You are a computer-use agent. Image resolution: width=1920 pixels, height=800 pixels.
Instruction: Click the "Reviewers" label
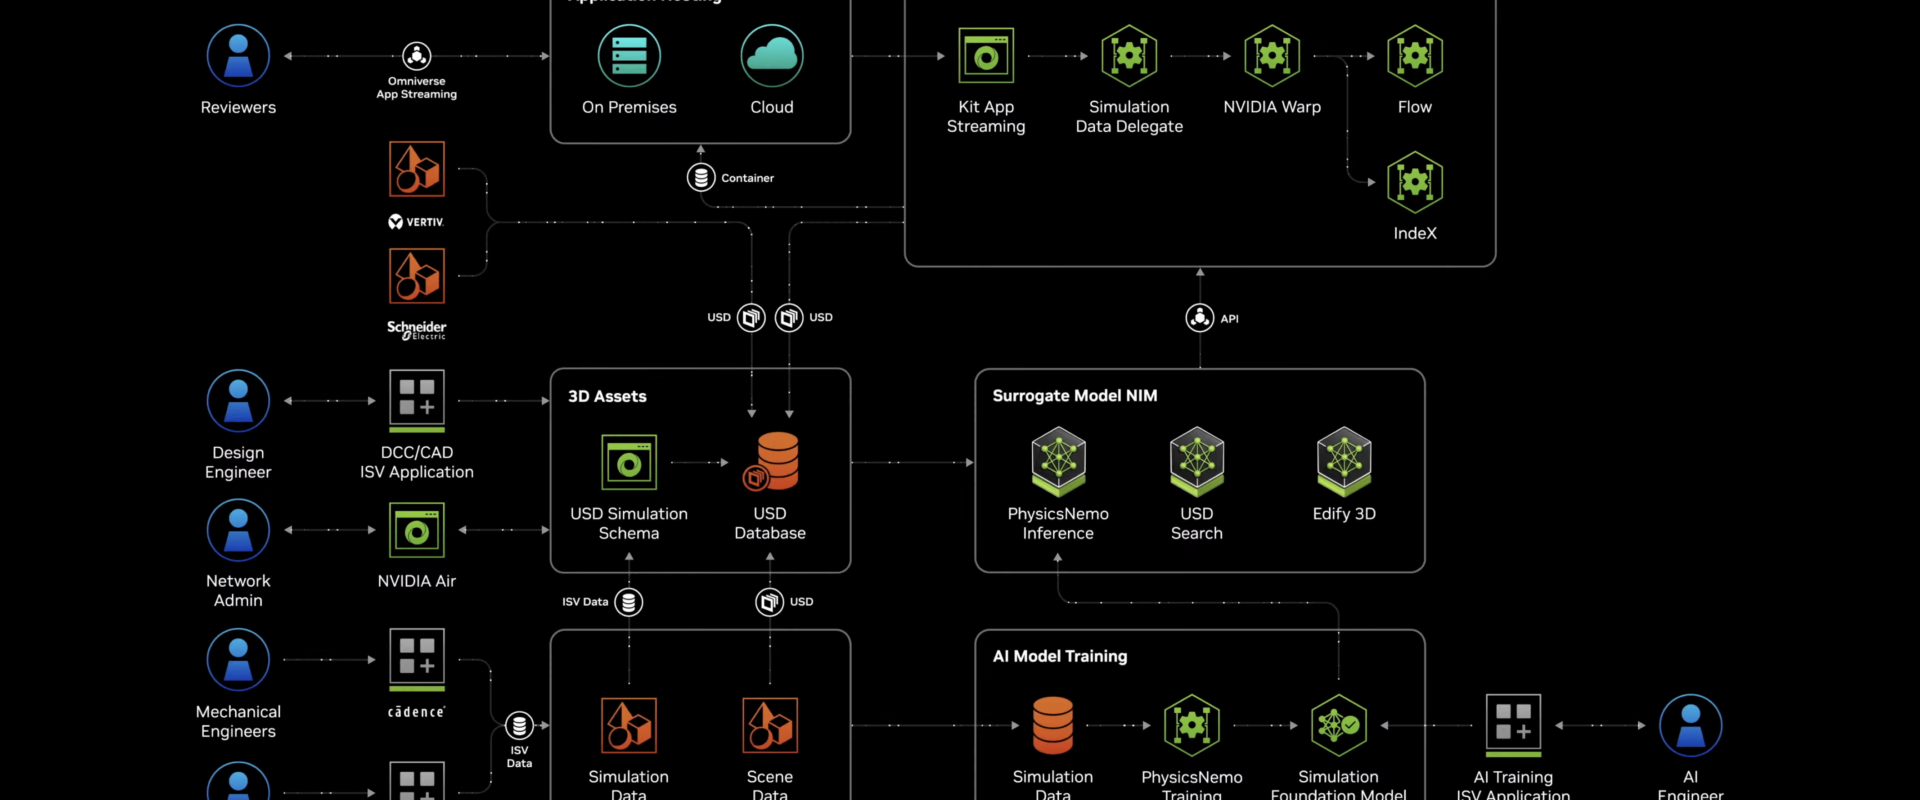click(x=238, y=107)
